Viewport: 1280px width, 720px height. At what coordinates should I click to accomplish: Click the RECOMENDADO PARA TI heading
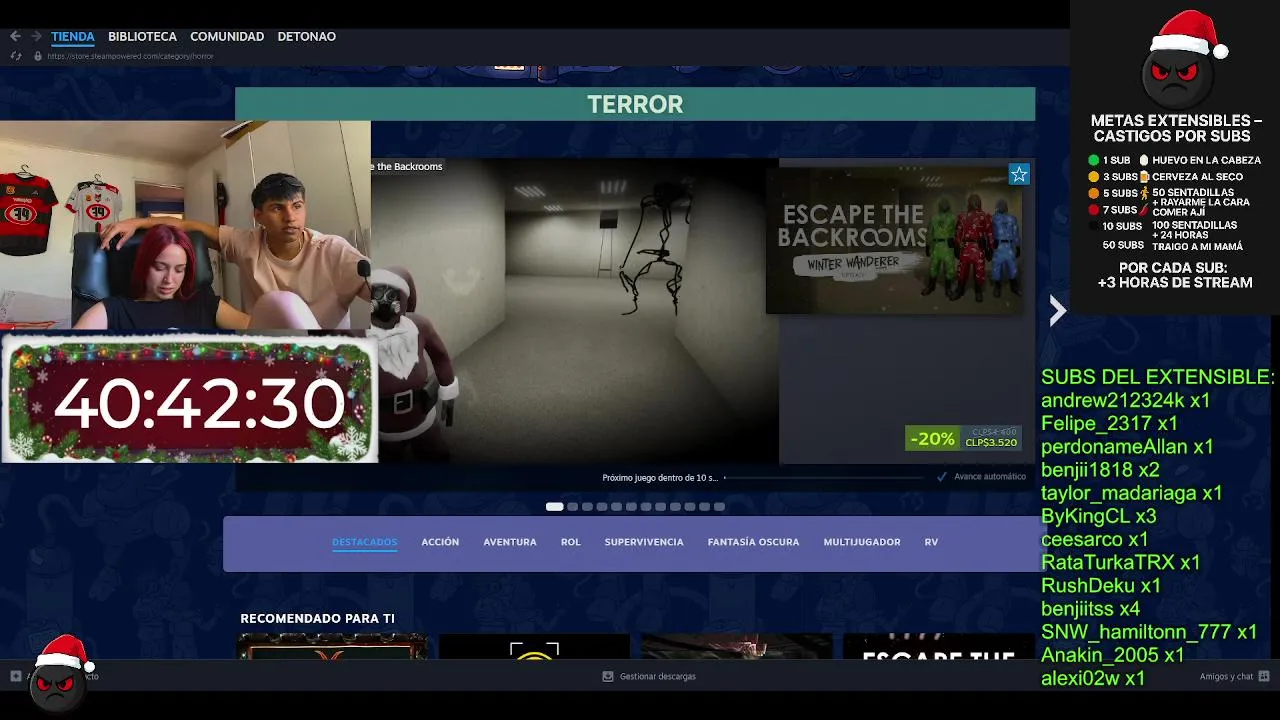(x=317, y=619)
